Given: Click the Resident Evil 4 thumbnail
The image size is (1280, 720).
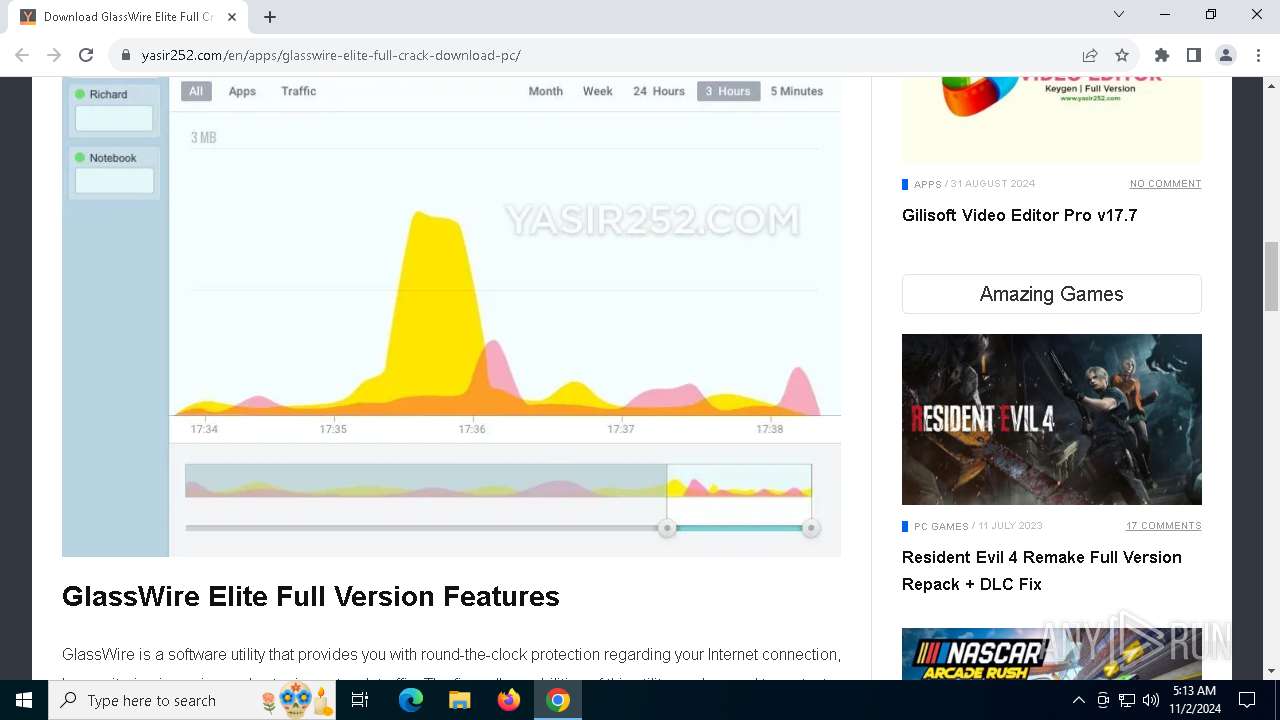Looking at the screenshot, I should (x=1052, y=419).
